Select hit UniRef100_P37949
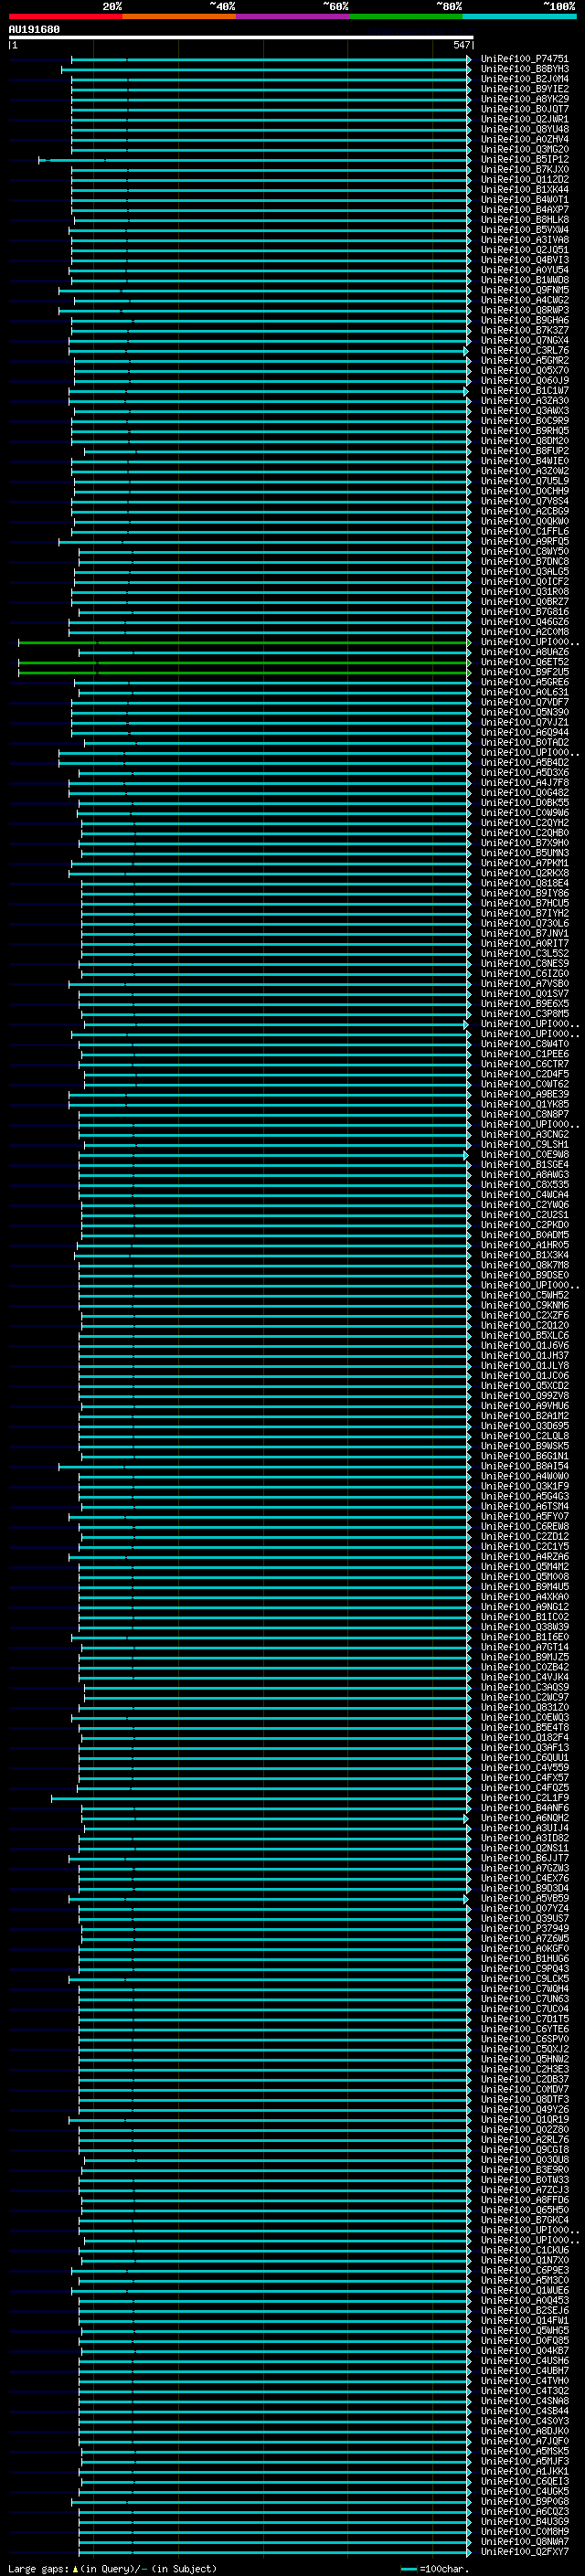 point(524,1928)
